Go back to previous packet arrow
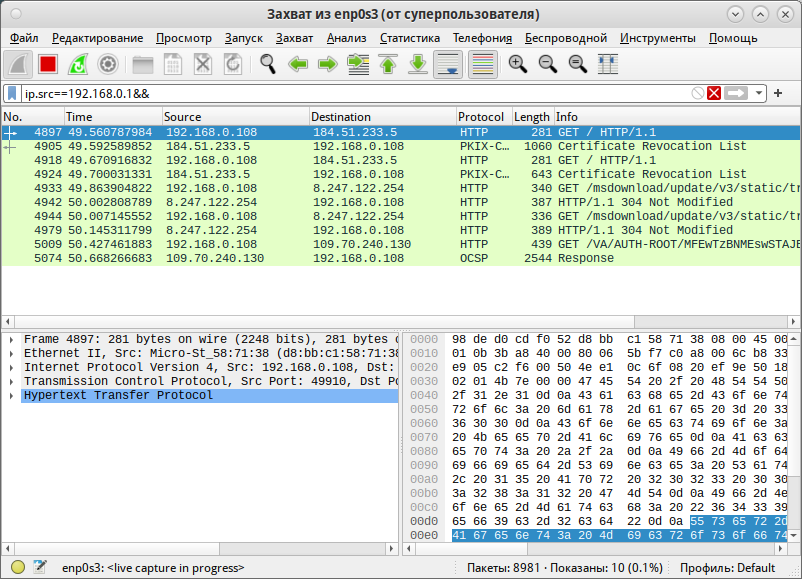This screenshot has height=579, width=802. coord(298,64)
